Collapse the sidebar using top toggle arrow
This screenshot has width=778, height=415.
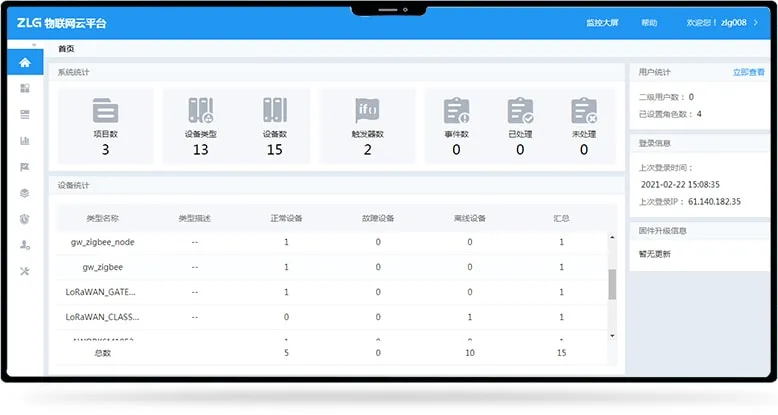click(33, 45)
